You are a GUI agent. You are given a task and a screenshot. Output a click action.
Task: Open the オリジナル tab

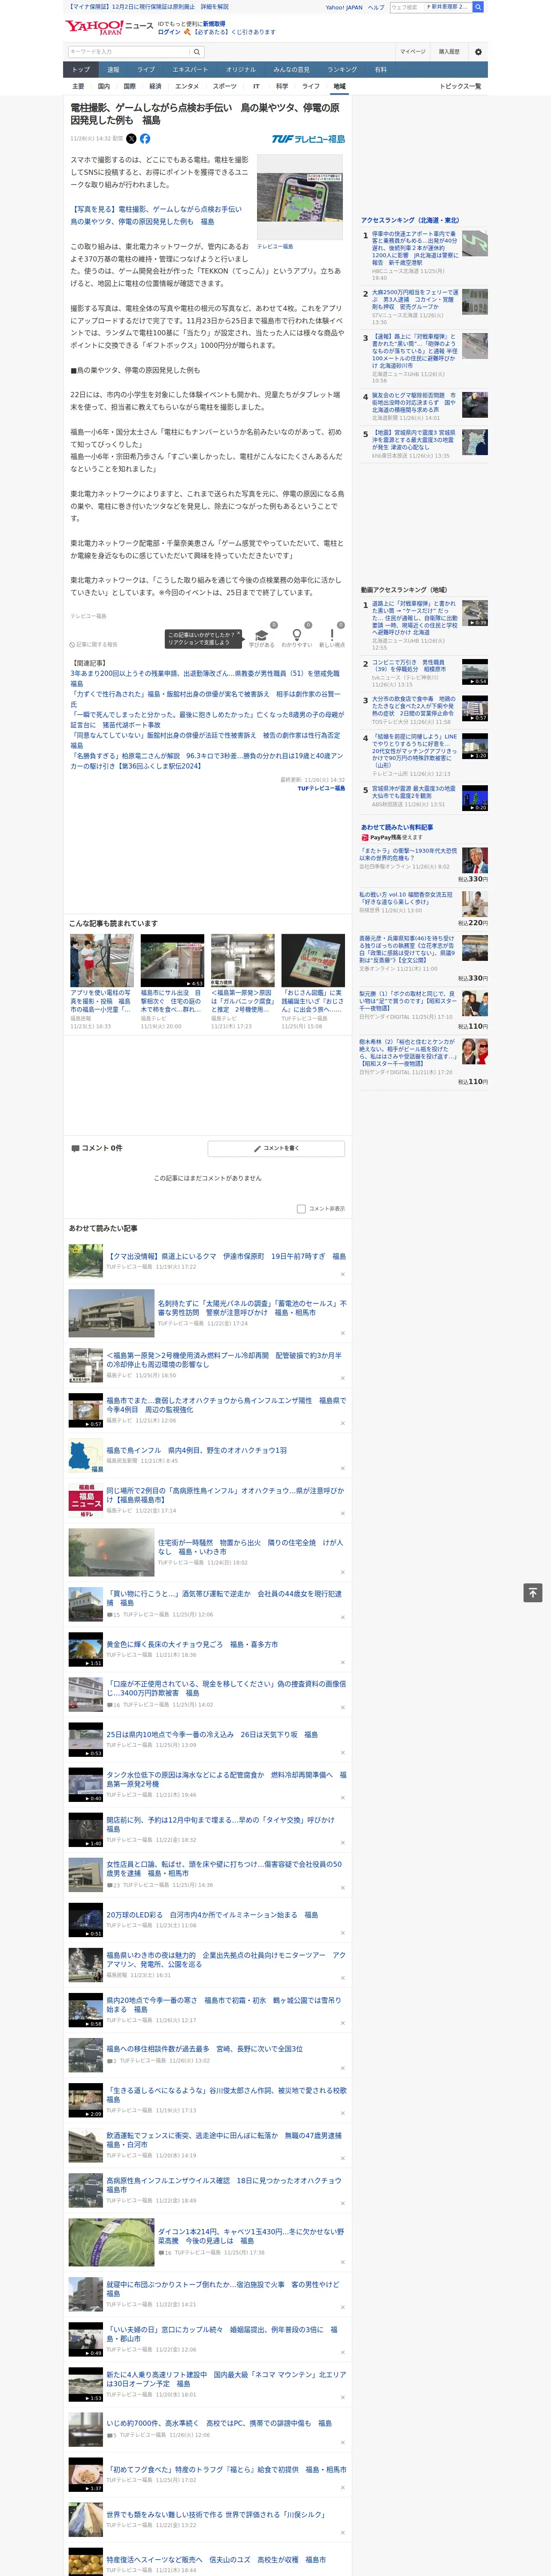(x=241, y=69)
